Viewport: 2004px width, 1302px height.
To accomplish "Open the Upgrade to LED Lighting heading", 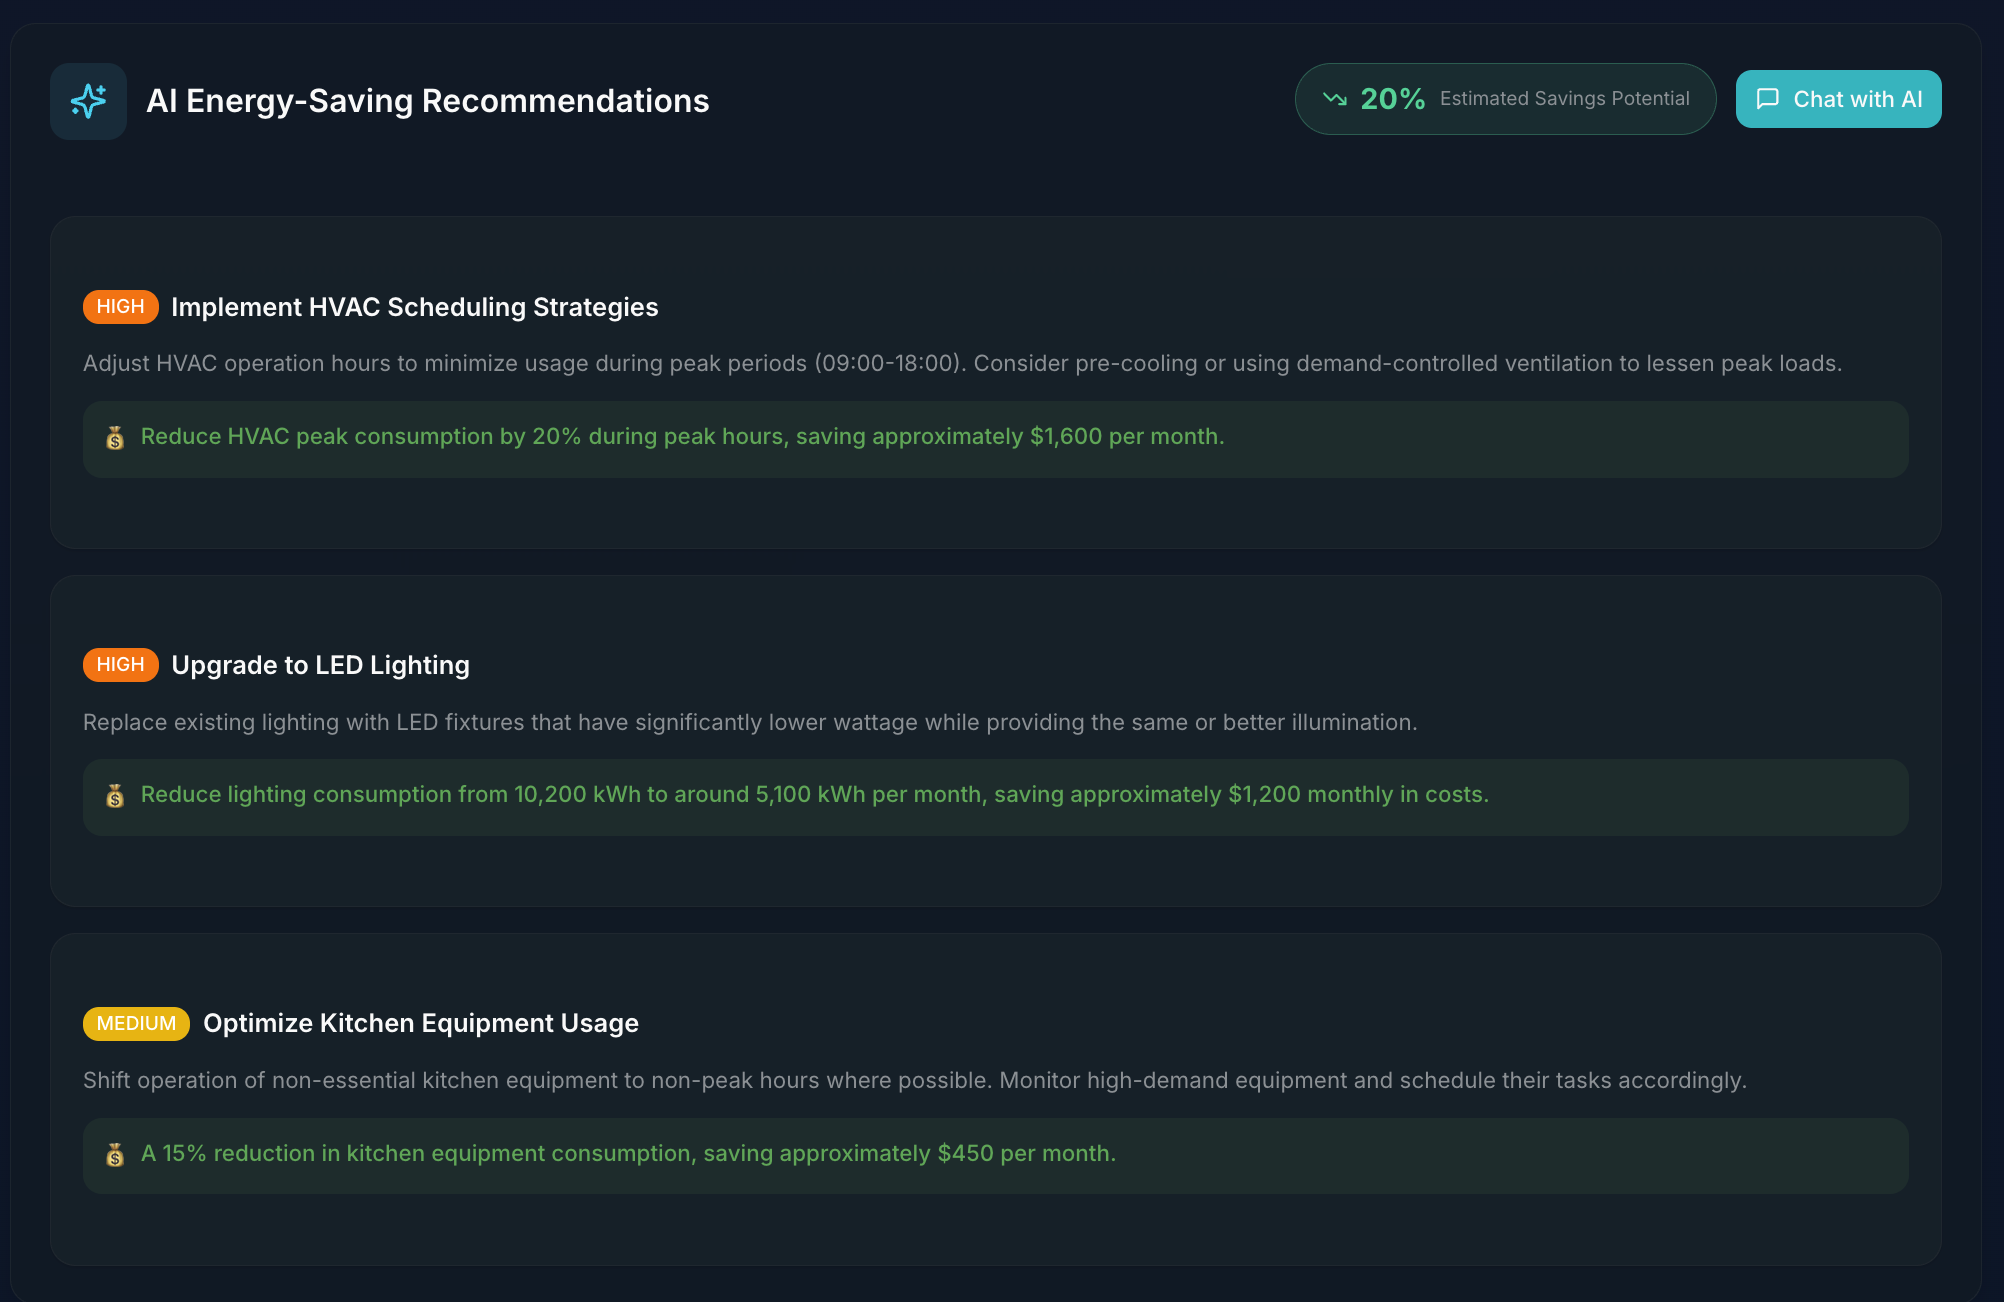I will coord(321,664).
